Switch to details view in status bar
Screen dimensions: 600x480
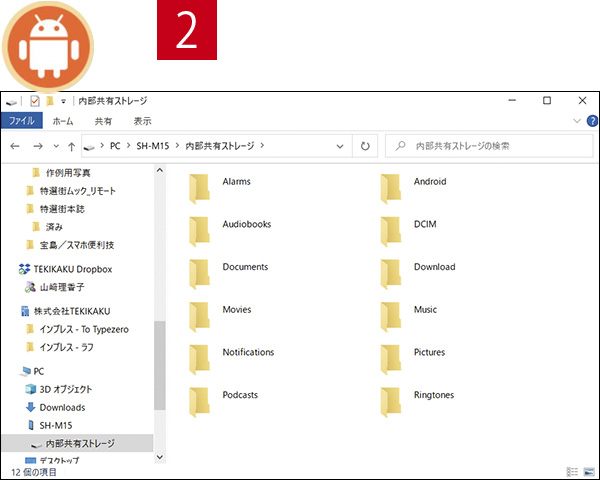click(x=573, y=471)
